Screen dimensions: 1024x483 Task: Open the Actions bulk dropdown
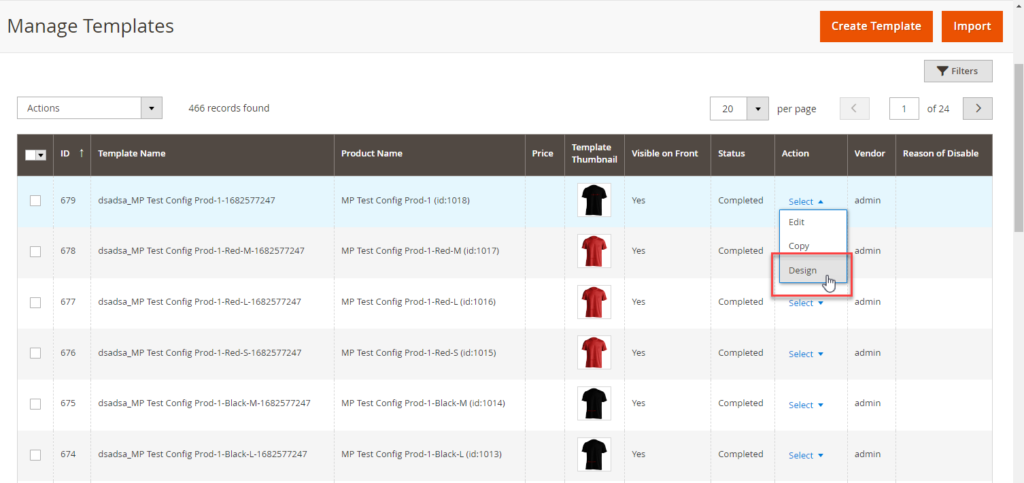coord(89,108)
